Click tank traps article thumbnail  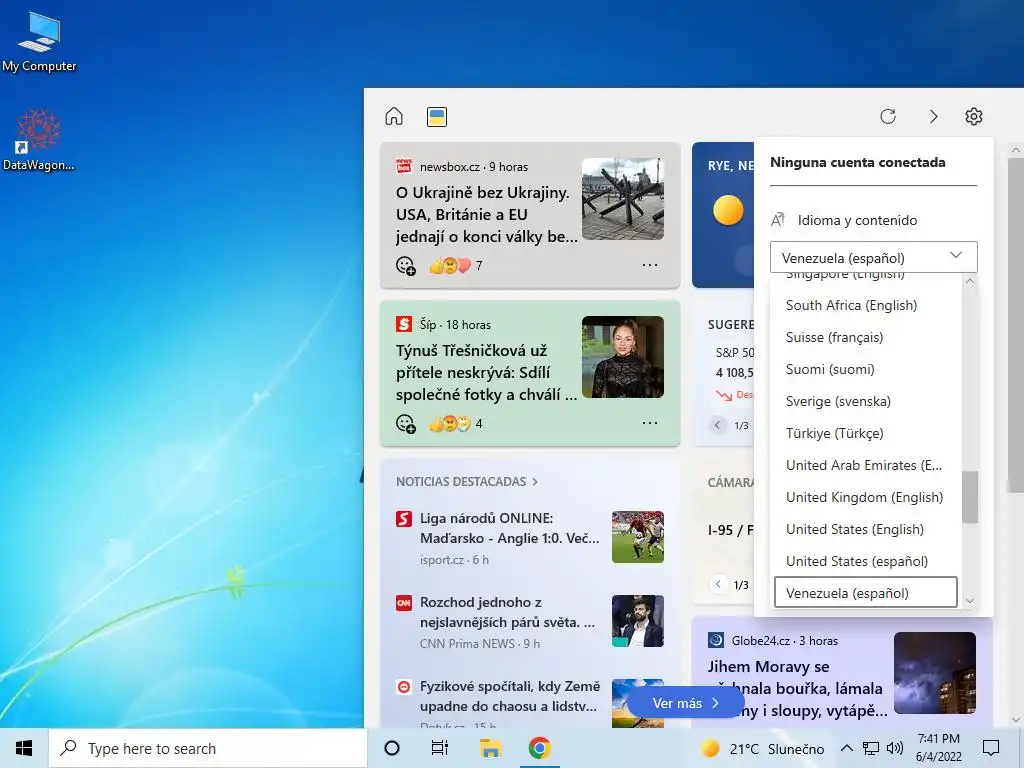click(x=623, y=199)
